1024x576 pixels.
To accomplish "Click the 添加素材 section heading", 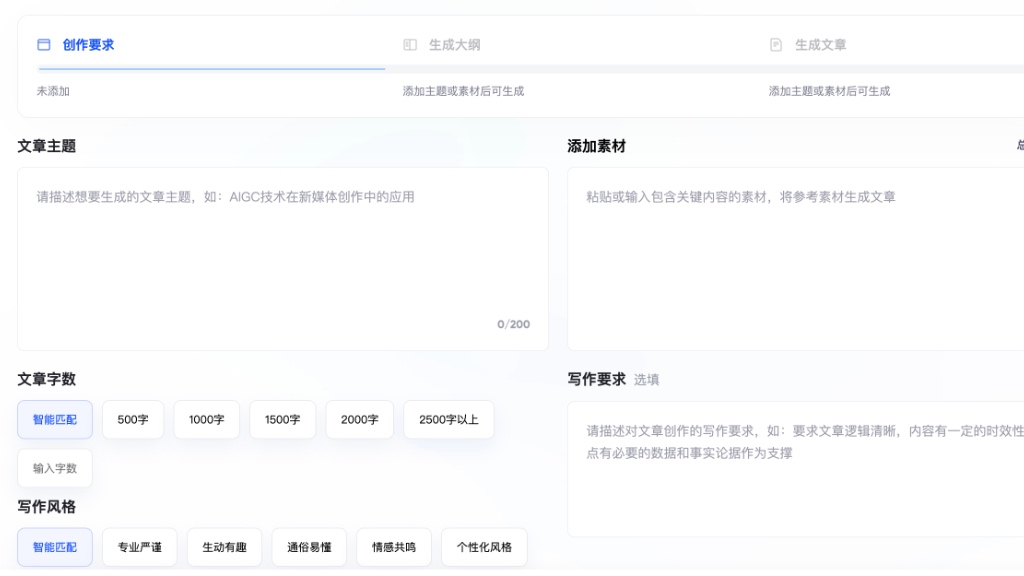I will point(597,146).
